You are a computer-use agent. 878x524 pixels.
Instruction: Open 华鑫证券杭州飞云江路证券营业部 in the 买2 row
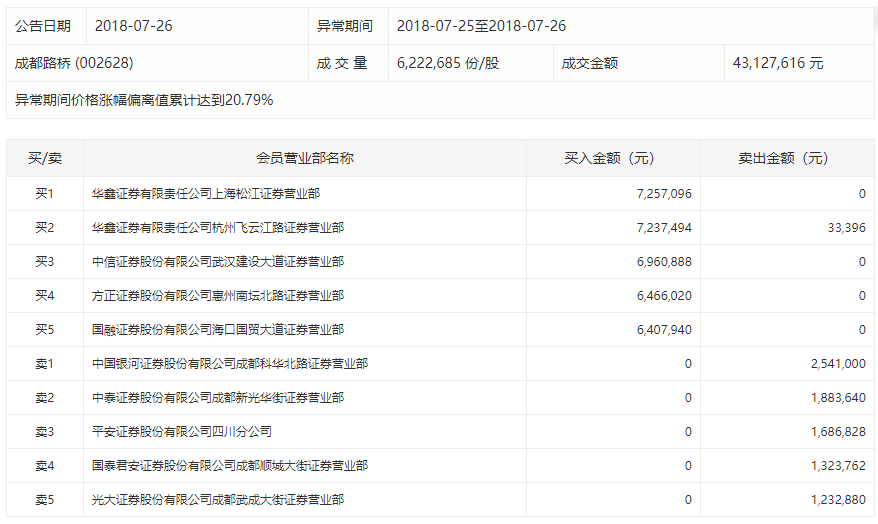pos(218,228)
